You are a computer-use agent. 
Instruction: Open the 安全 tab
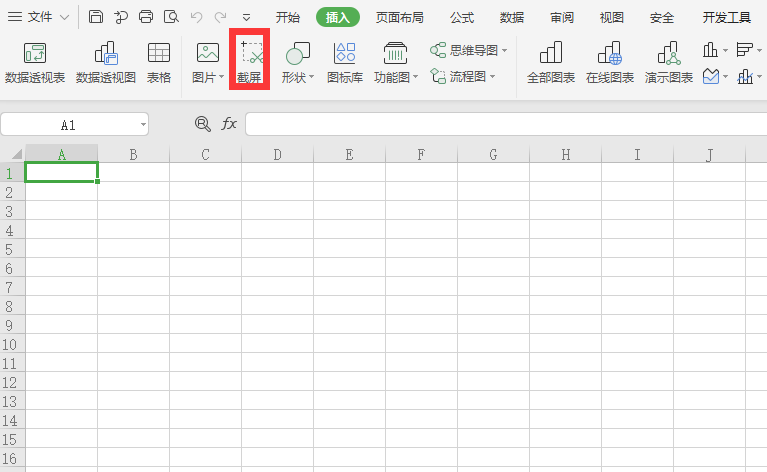coord(661,18)
